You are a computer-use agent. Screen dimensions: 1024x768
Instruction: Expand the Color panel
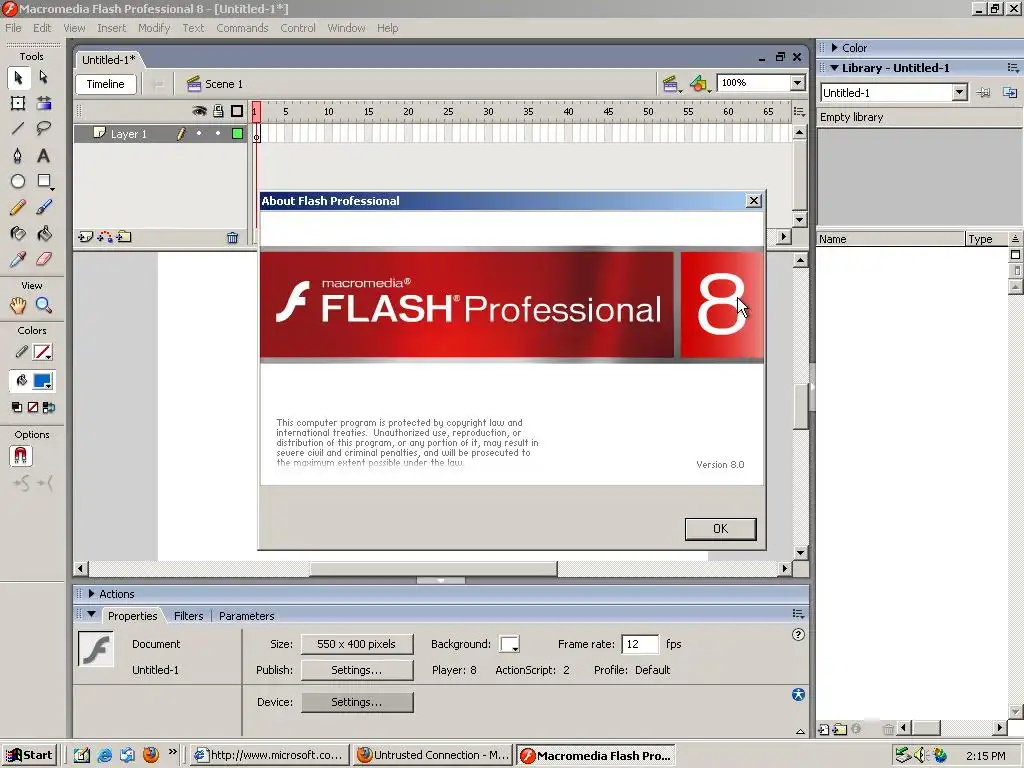click(x=835, y=48)
